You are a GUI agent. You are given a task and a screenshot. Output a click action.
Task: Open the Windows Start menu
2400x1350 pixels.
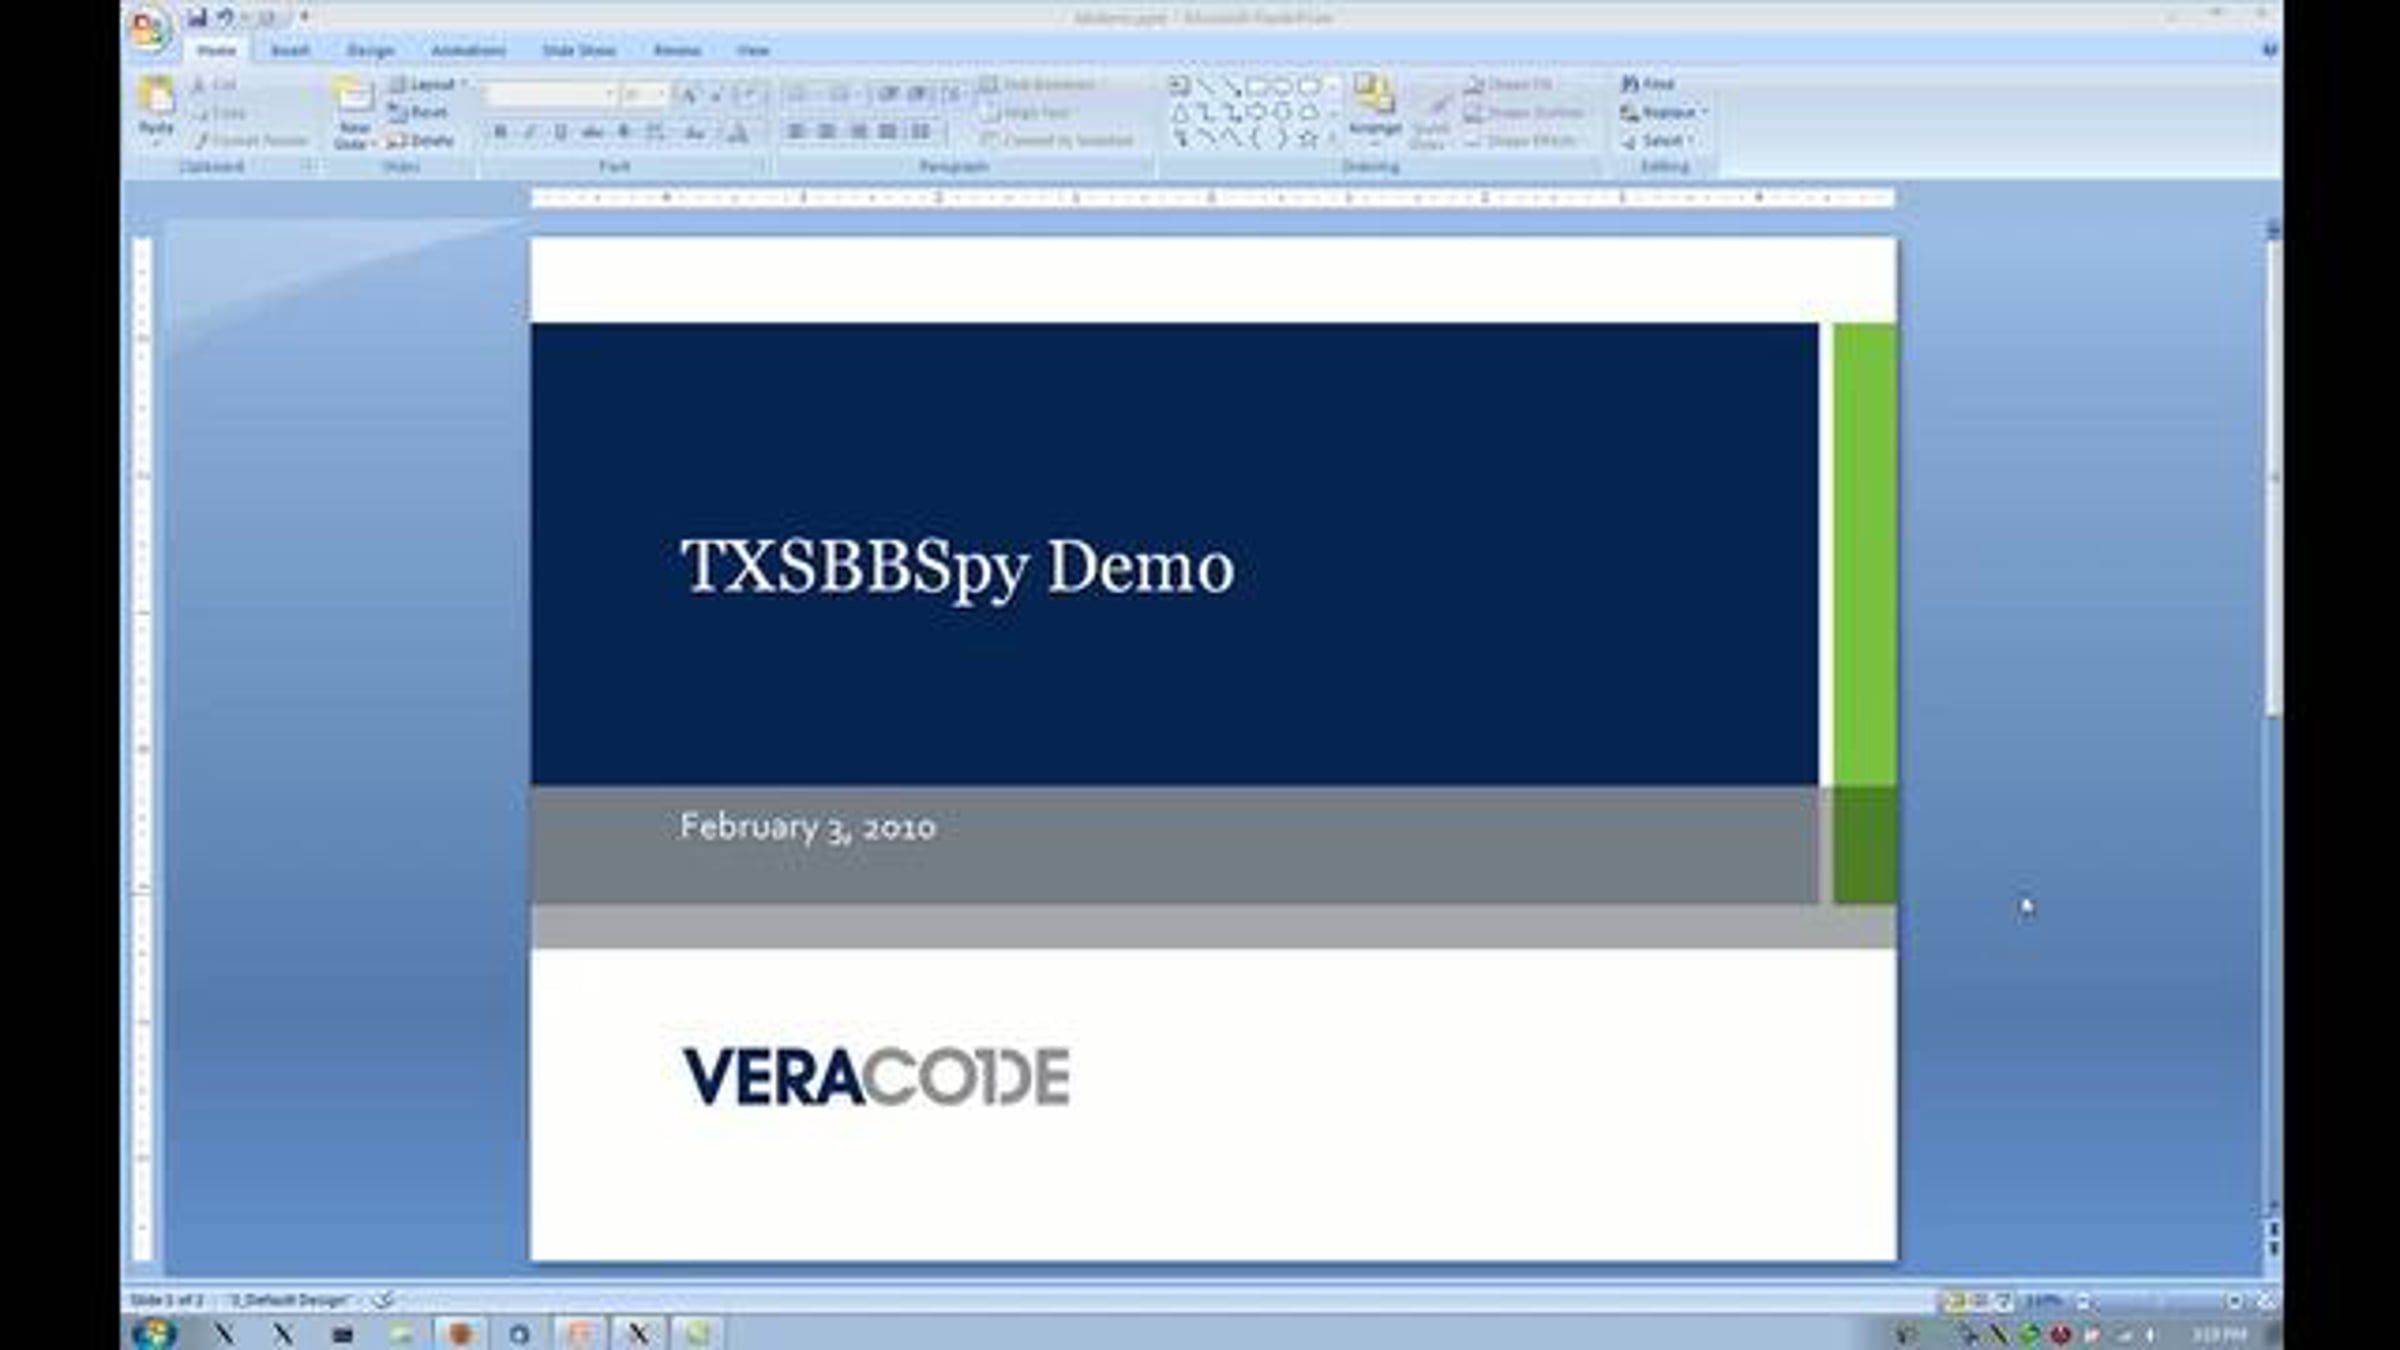pyautogui.click(x=155, y=1333)
